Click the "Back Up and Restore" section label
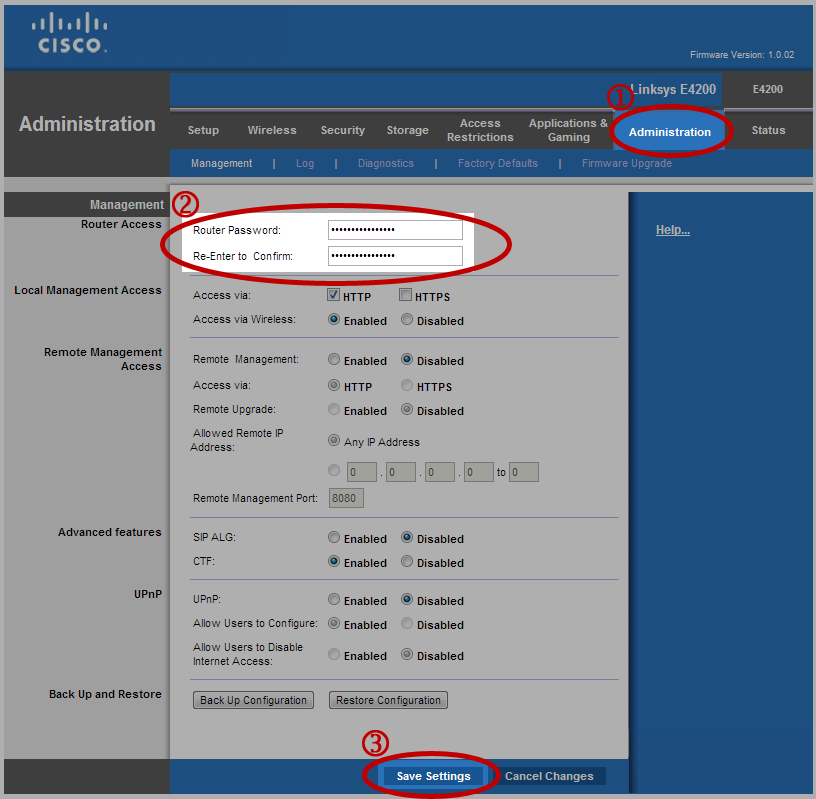The height and width of the screenshot is (799, 816). (x=105, y=694)
